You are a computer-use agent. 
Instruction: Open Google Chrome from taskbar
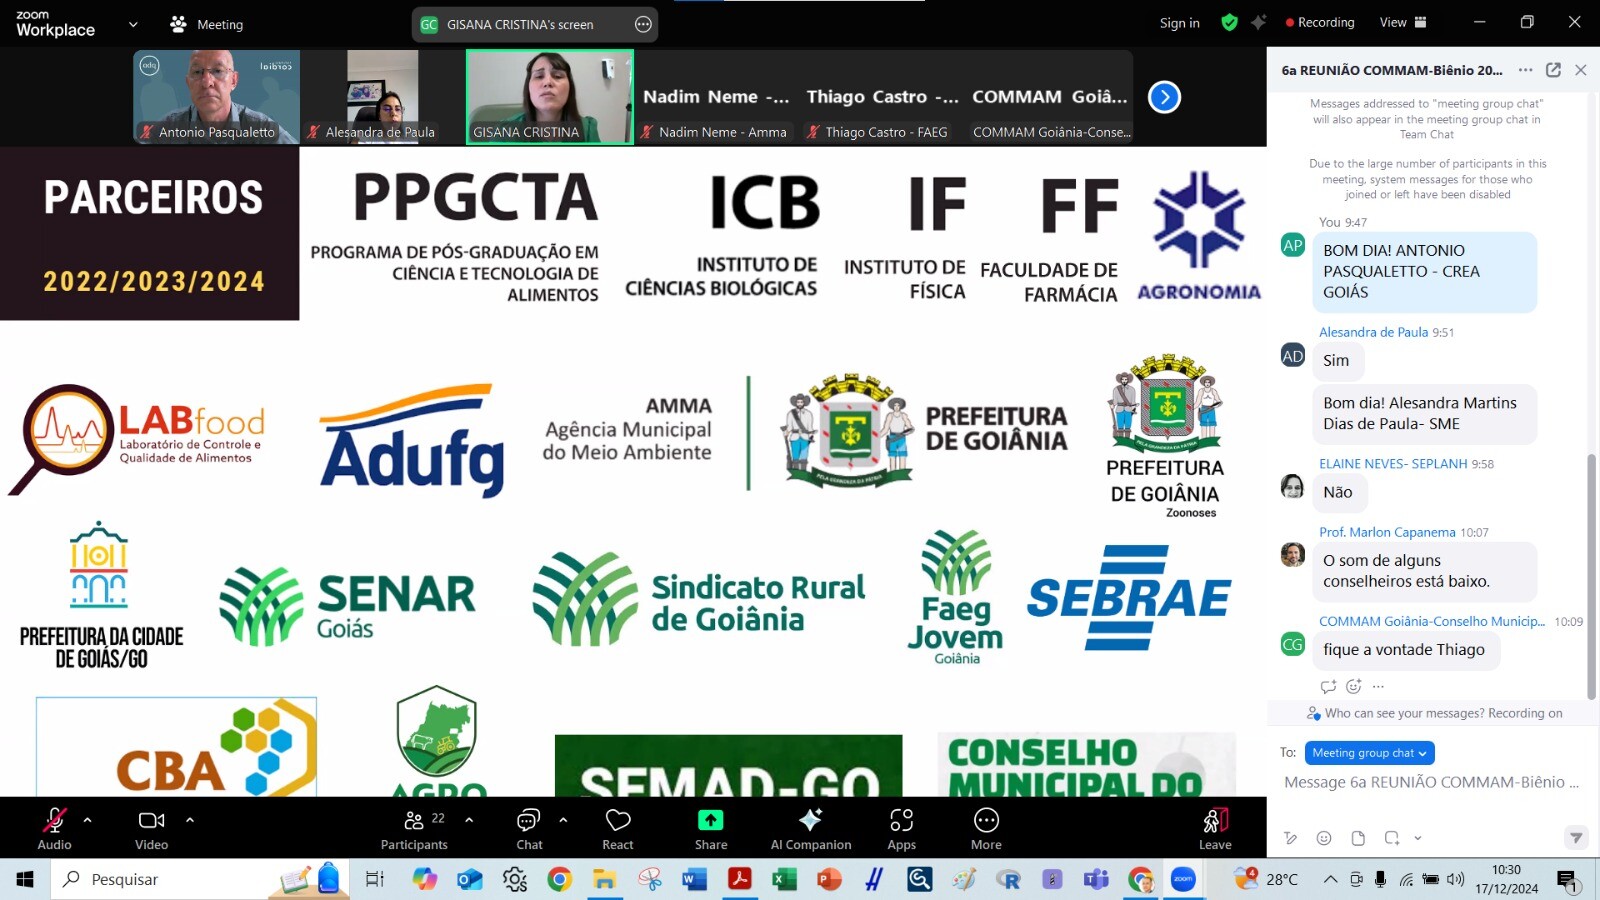[559, 879]
